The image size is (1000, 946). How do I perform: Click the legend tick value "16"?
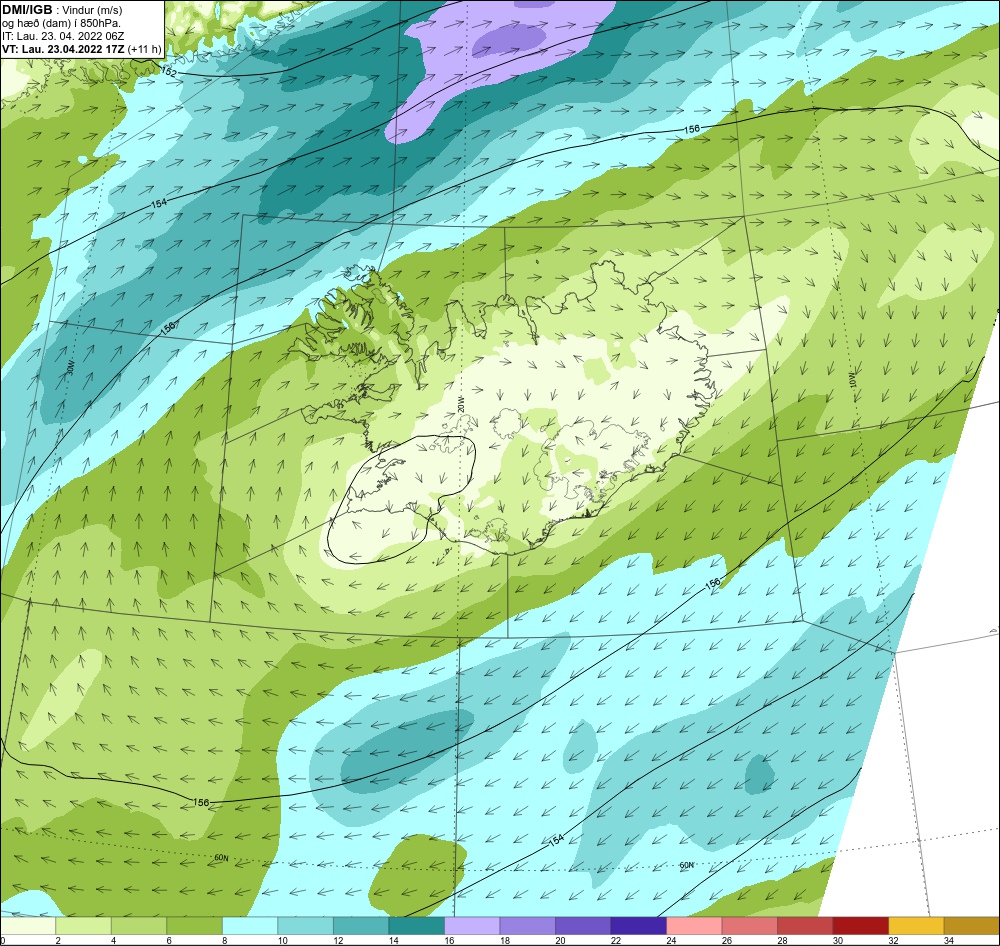click(449, 940)
